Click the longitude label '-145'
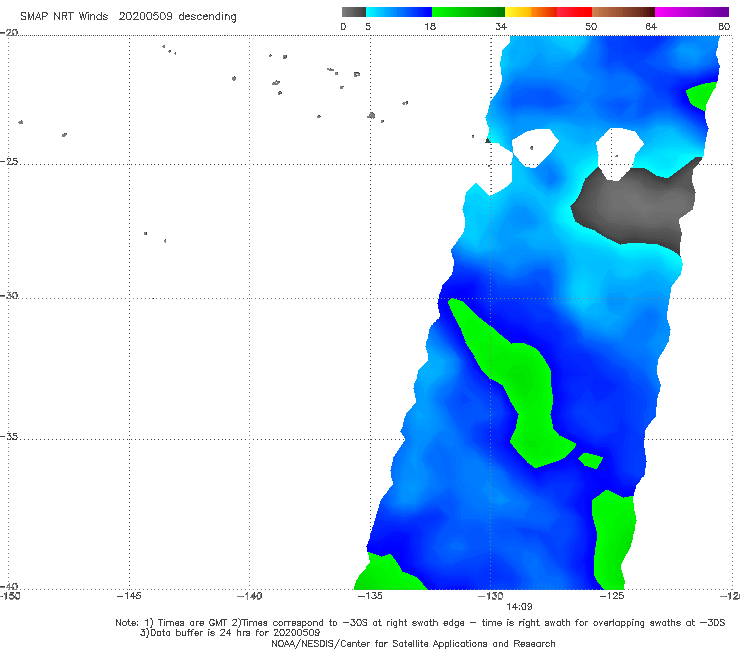The image size is (740, 650). pos(129,596)
